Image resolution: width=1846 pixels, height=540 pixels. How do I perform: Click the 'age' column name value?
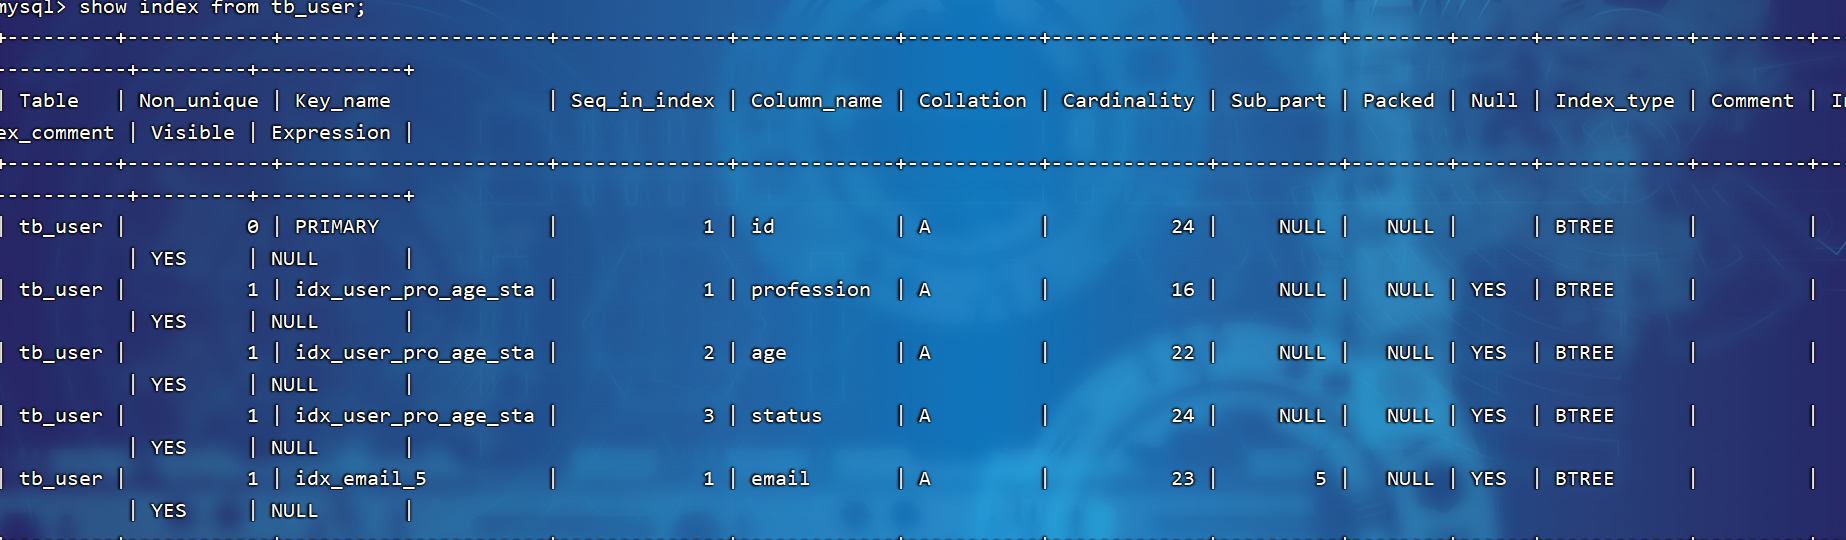coord(769,353)
